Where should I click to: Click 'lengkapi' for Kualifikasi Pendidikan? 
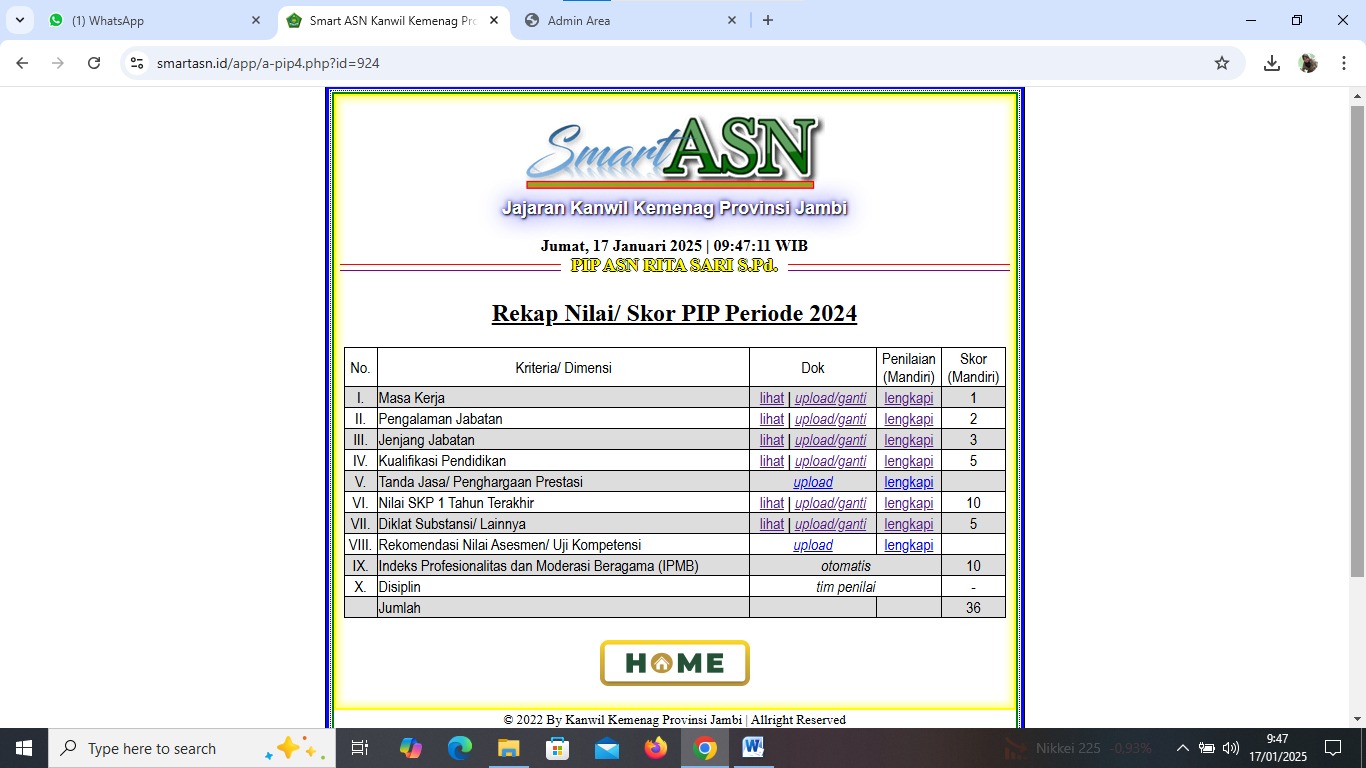(x=908, y=461)
